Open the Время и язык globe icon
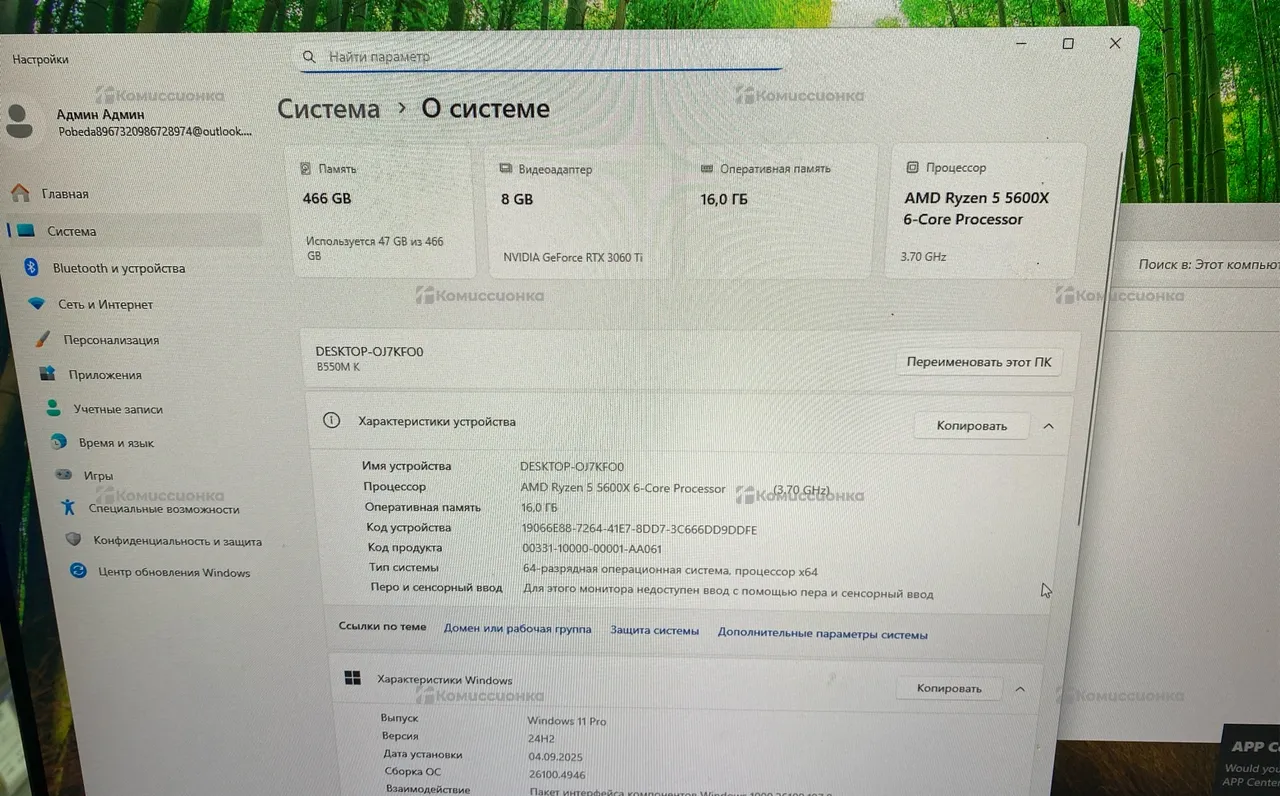The height and width of the screenshot is (796, 1280). 59,441
